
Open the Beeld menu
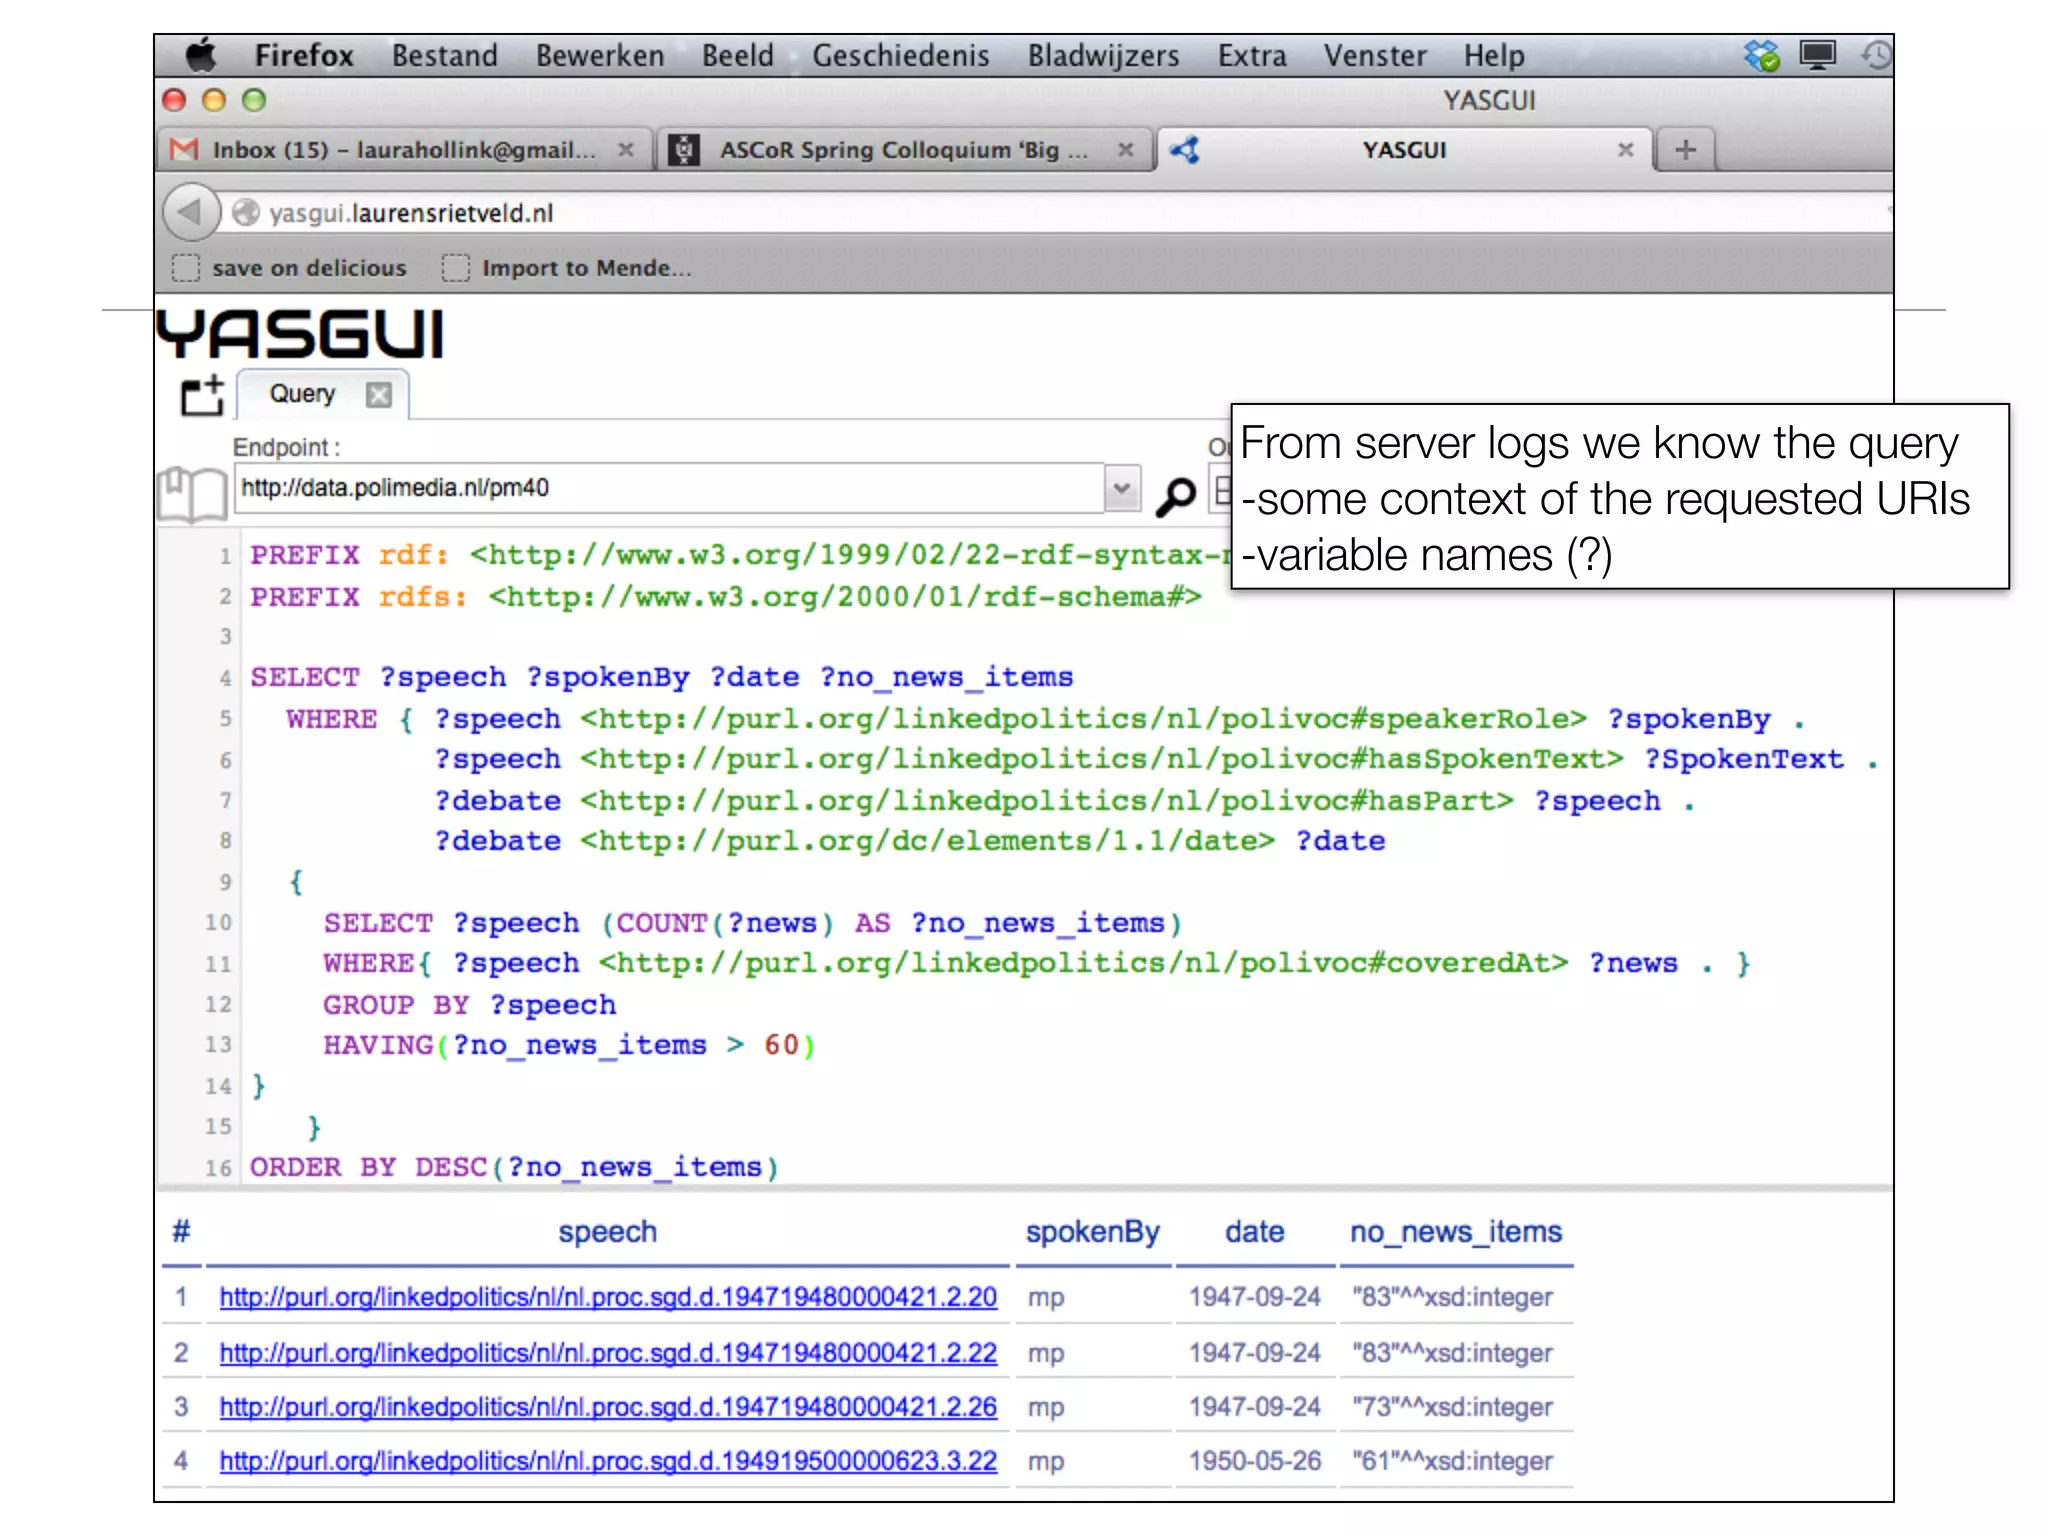pos(738,56)
